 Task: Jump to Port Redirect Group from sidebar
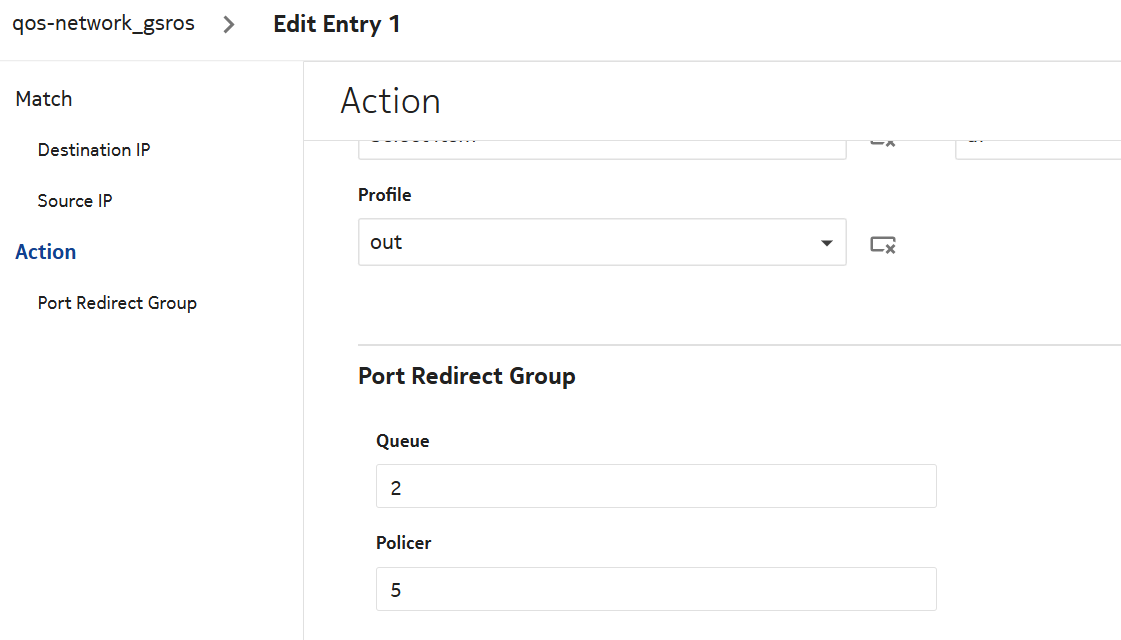click(x=117, y=303)
